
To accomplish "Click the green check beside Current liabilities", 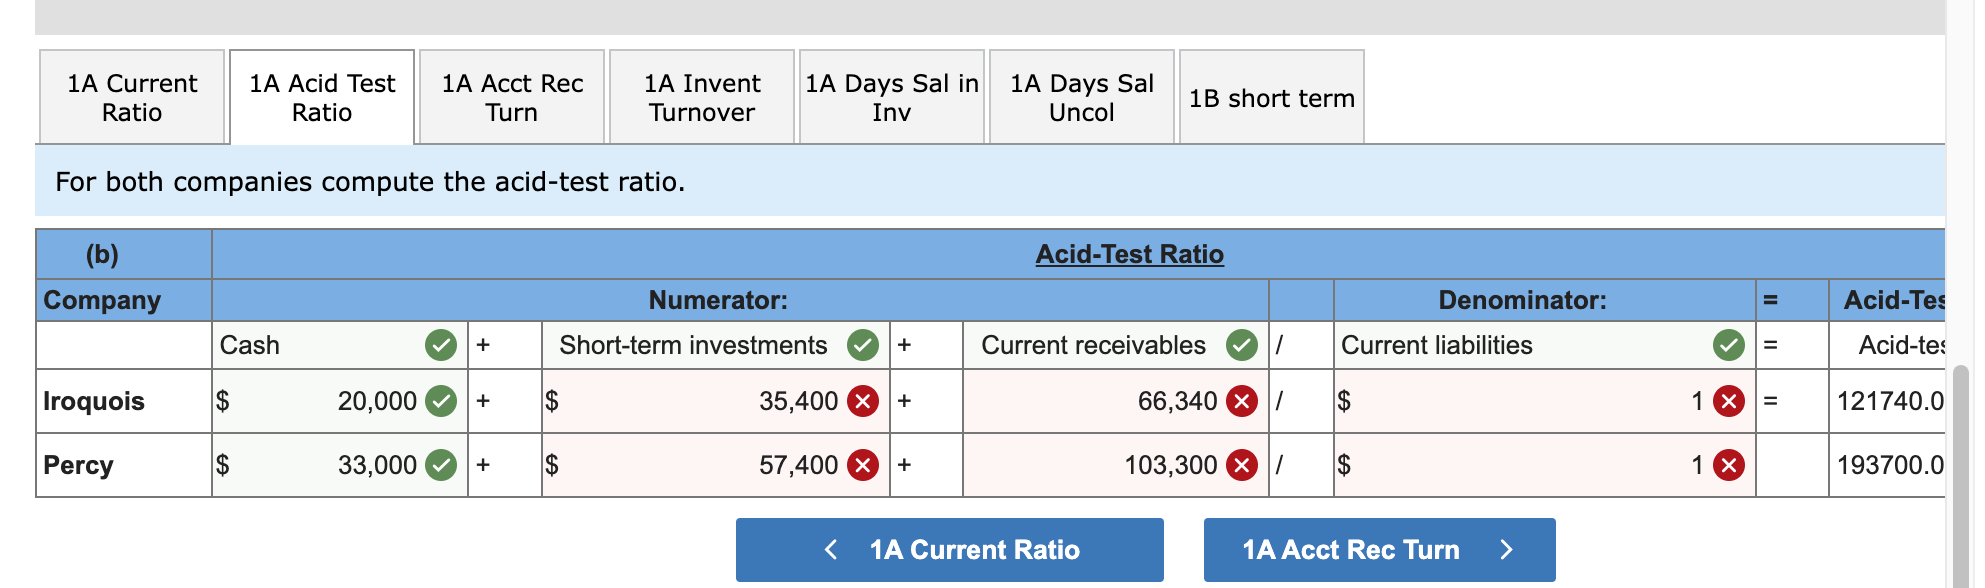I will tap(1729, 345).
